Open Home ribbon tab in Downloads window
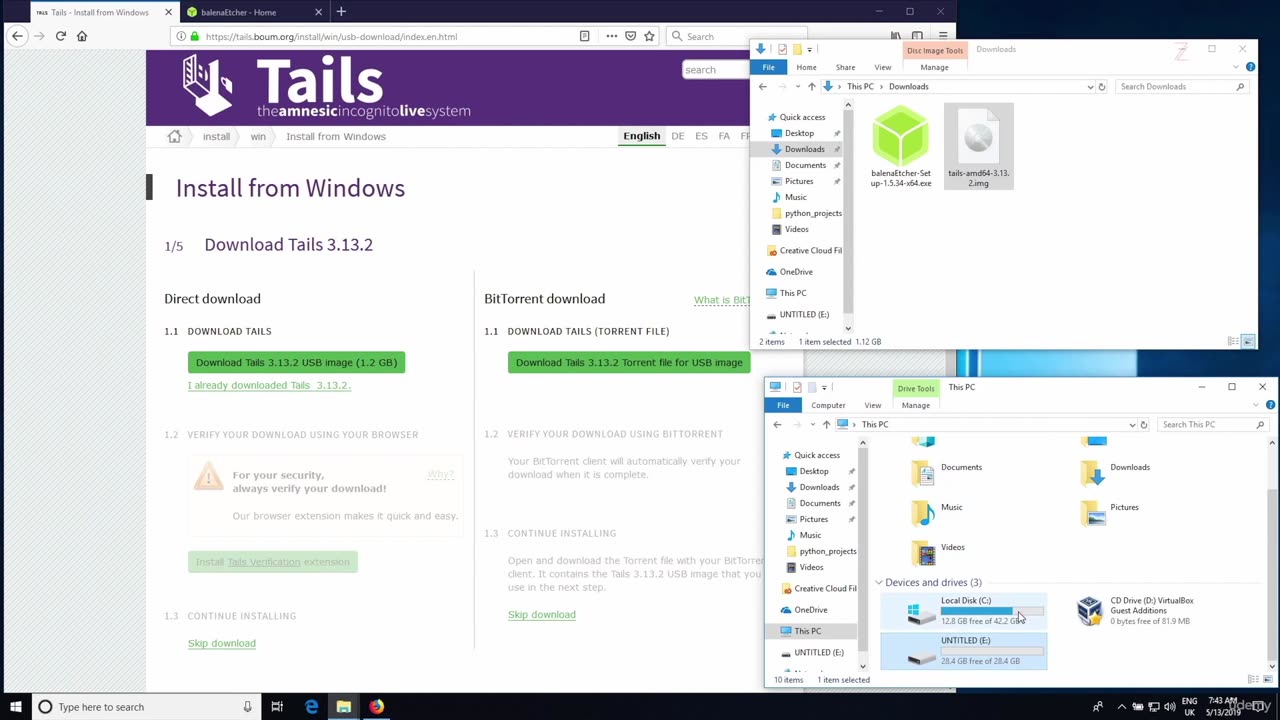Image resolution: width=1280 pixels, height=720 pixels. click(806, 67)
